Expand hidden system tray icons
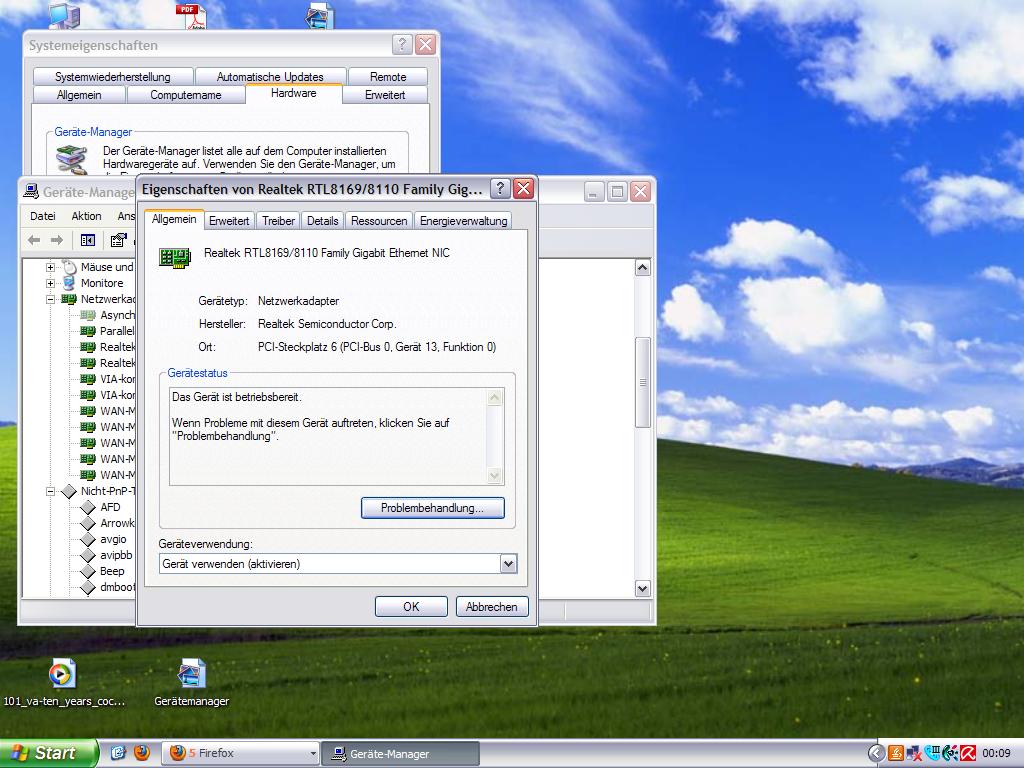The width and height of the screenshot is (1024, 768). click(876, 753)
